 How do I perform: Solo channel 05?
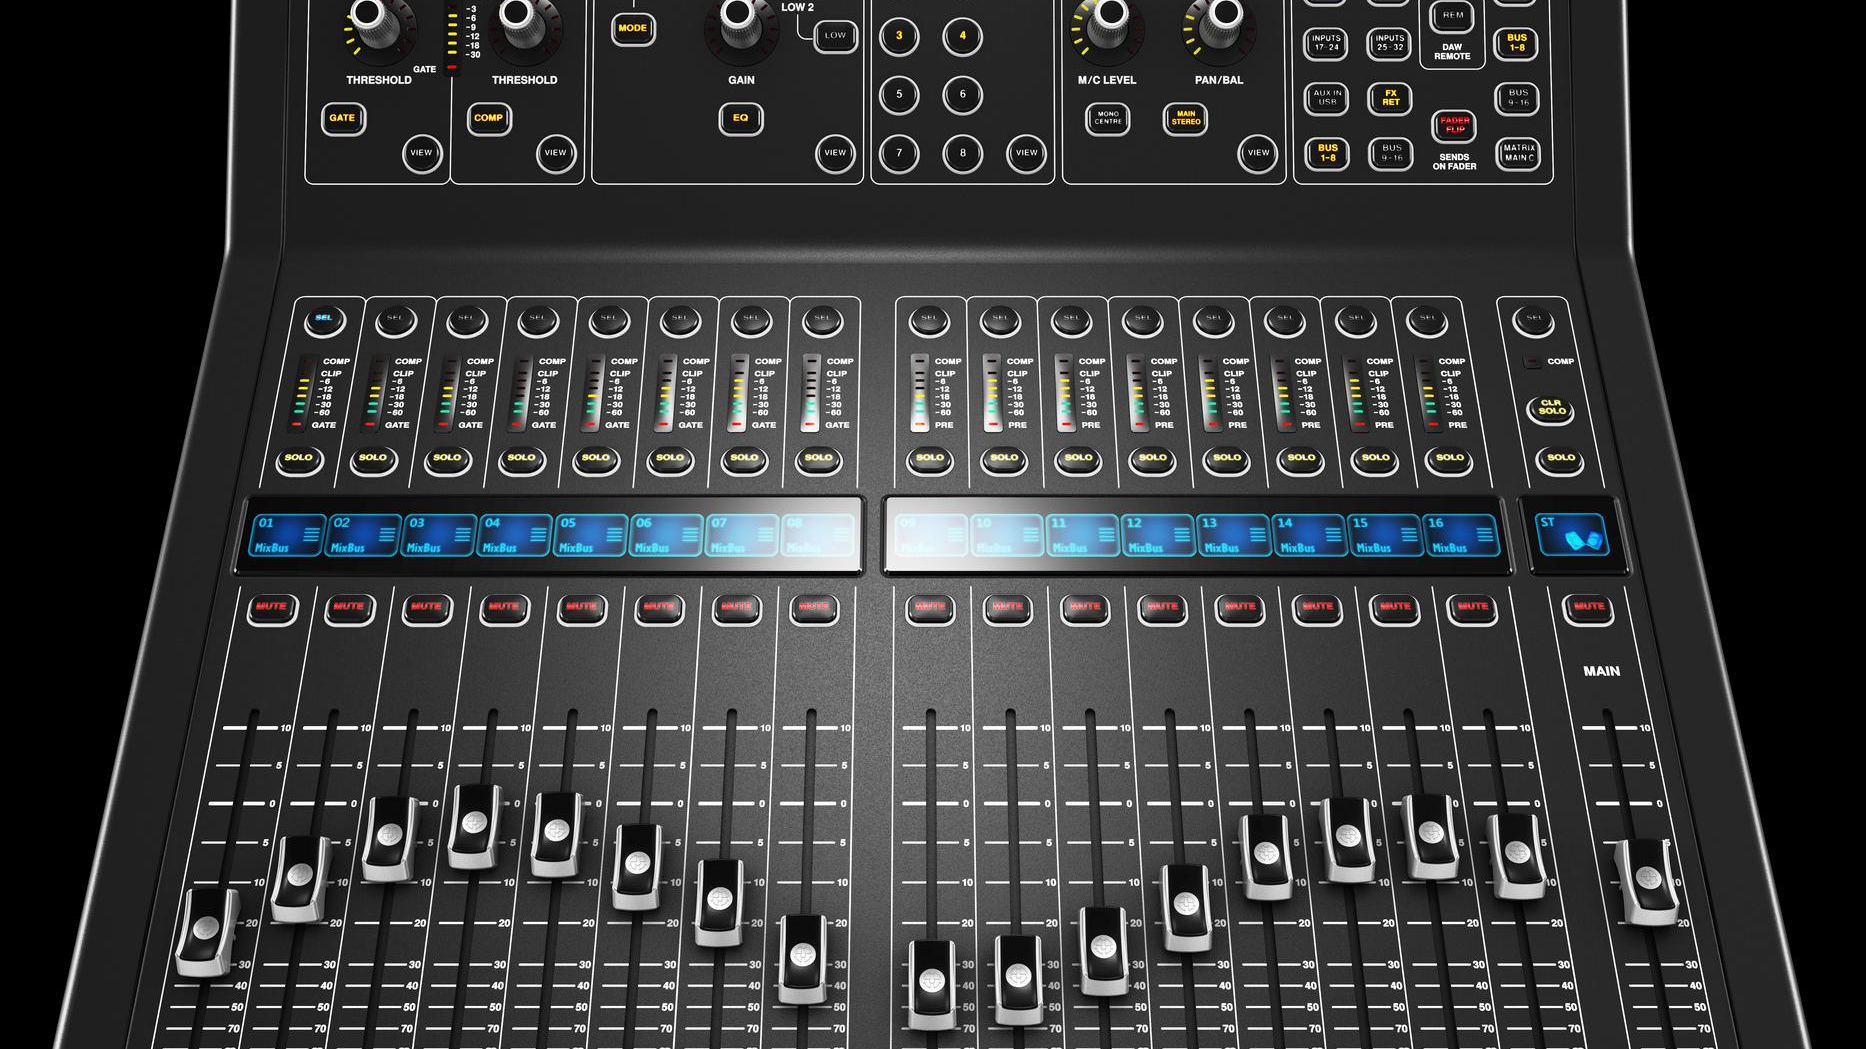(x=596, y=460)
